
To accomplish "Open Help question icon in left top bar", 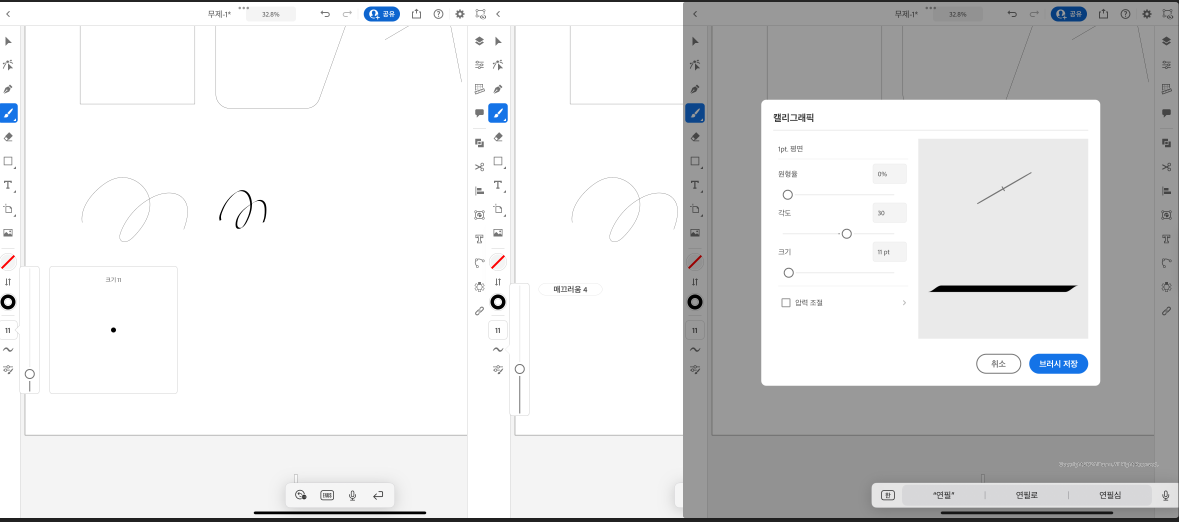I will (x=438, y=14).
